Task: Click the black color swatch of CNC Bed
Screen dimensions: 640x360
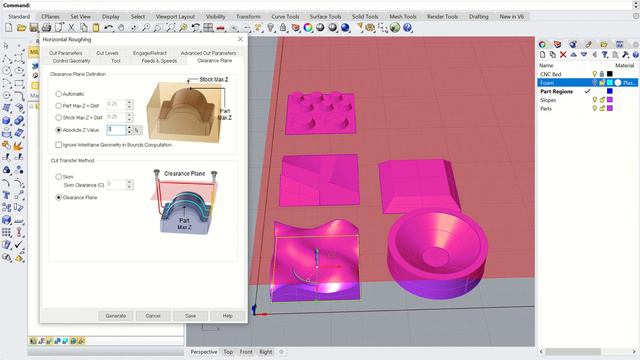Action: tap(610, 74)
